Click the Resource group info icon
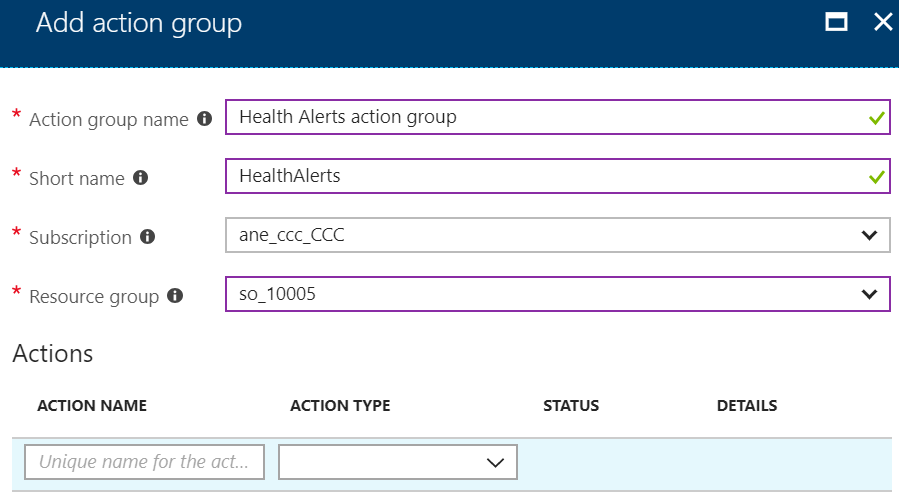This screenshot has width=899, height=498. coord(175,296)
